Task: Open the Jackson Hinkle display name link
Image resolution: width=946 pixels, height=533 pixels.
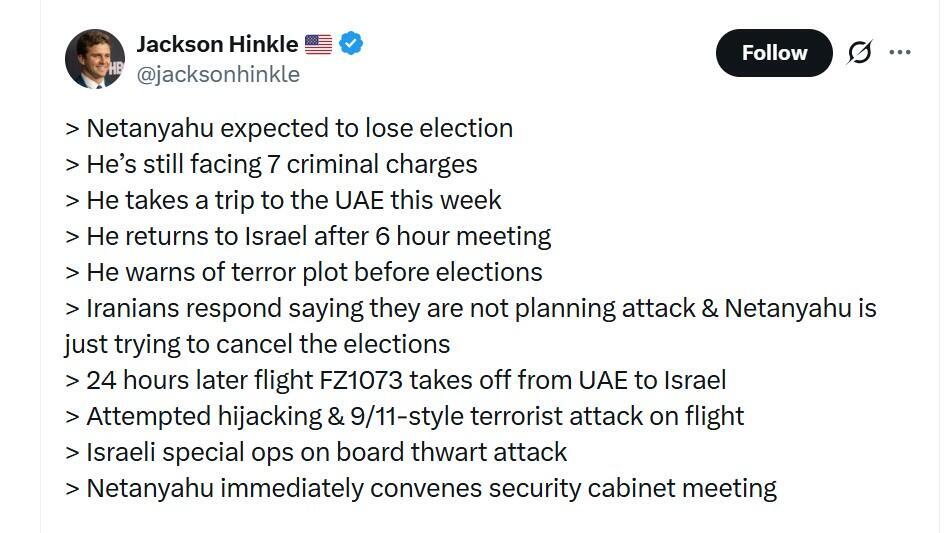Action: (x=217, y=44)
